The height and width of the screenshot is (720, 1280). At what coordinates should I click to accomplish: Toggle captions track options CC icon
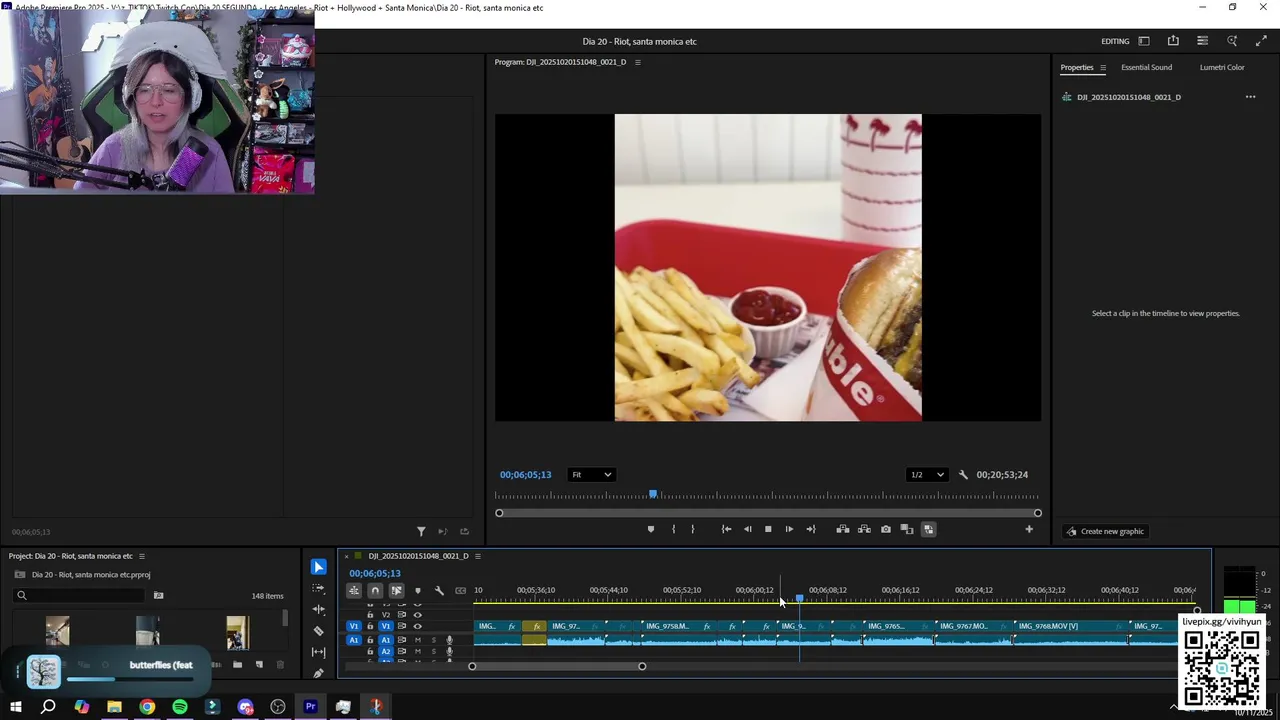coord(460,590)
